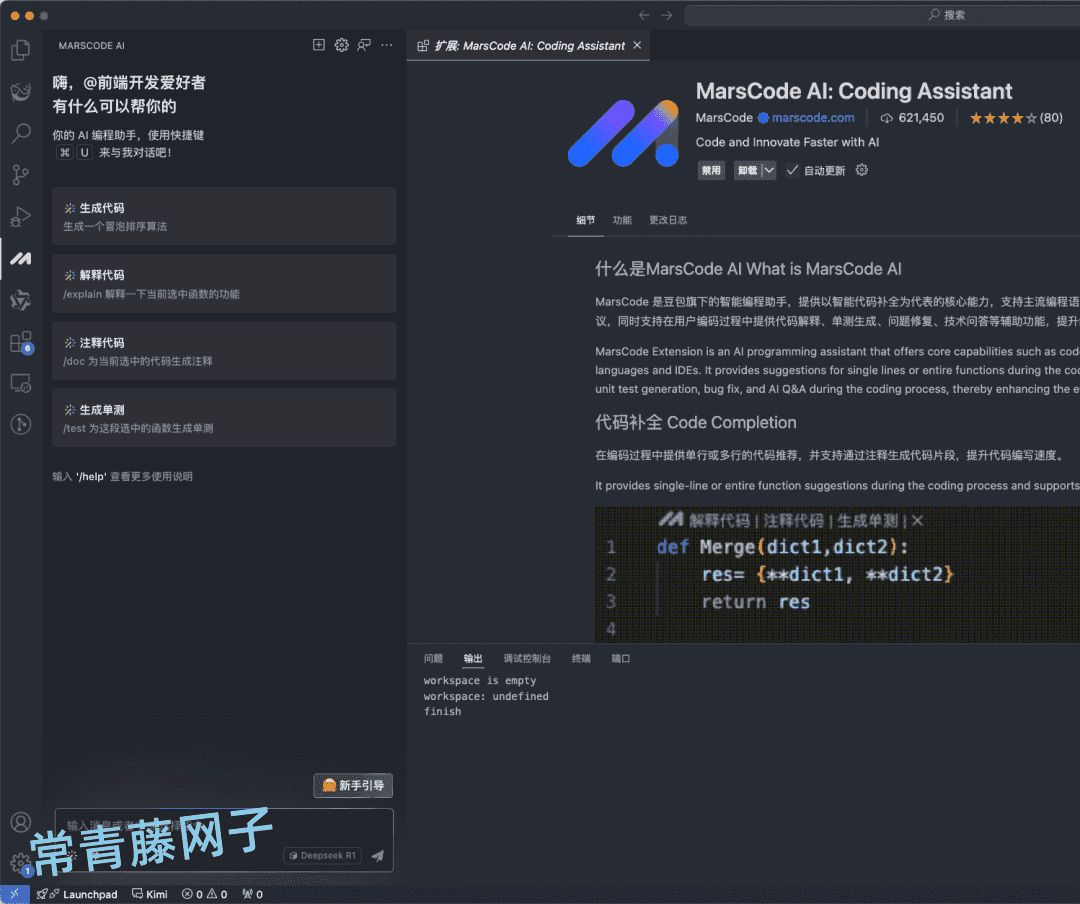This screenshot has width=1080, height=904.
Task: Open the Explorer view in activity bar
Action: (21, 50)
